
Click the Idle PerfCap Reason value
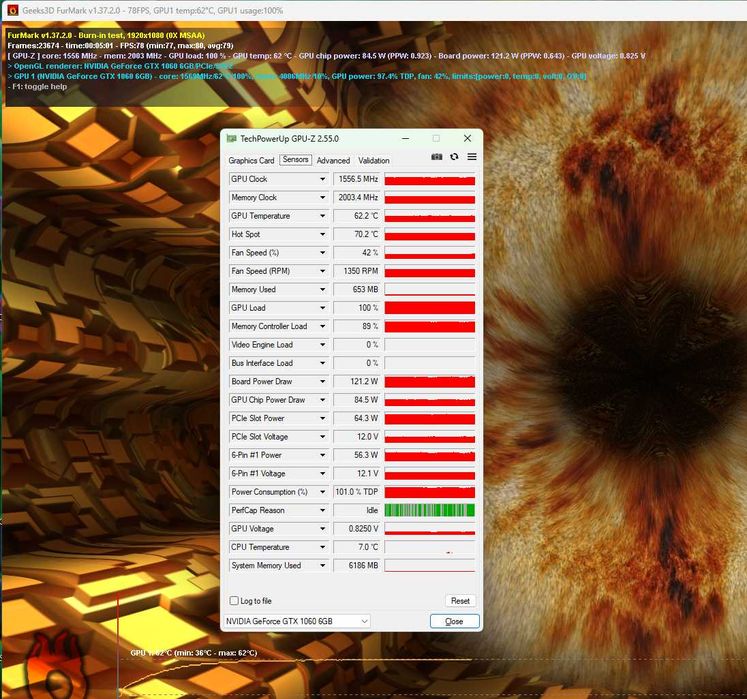coord(356,510)
